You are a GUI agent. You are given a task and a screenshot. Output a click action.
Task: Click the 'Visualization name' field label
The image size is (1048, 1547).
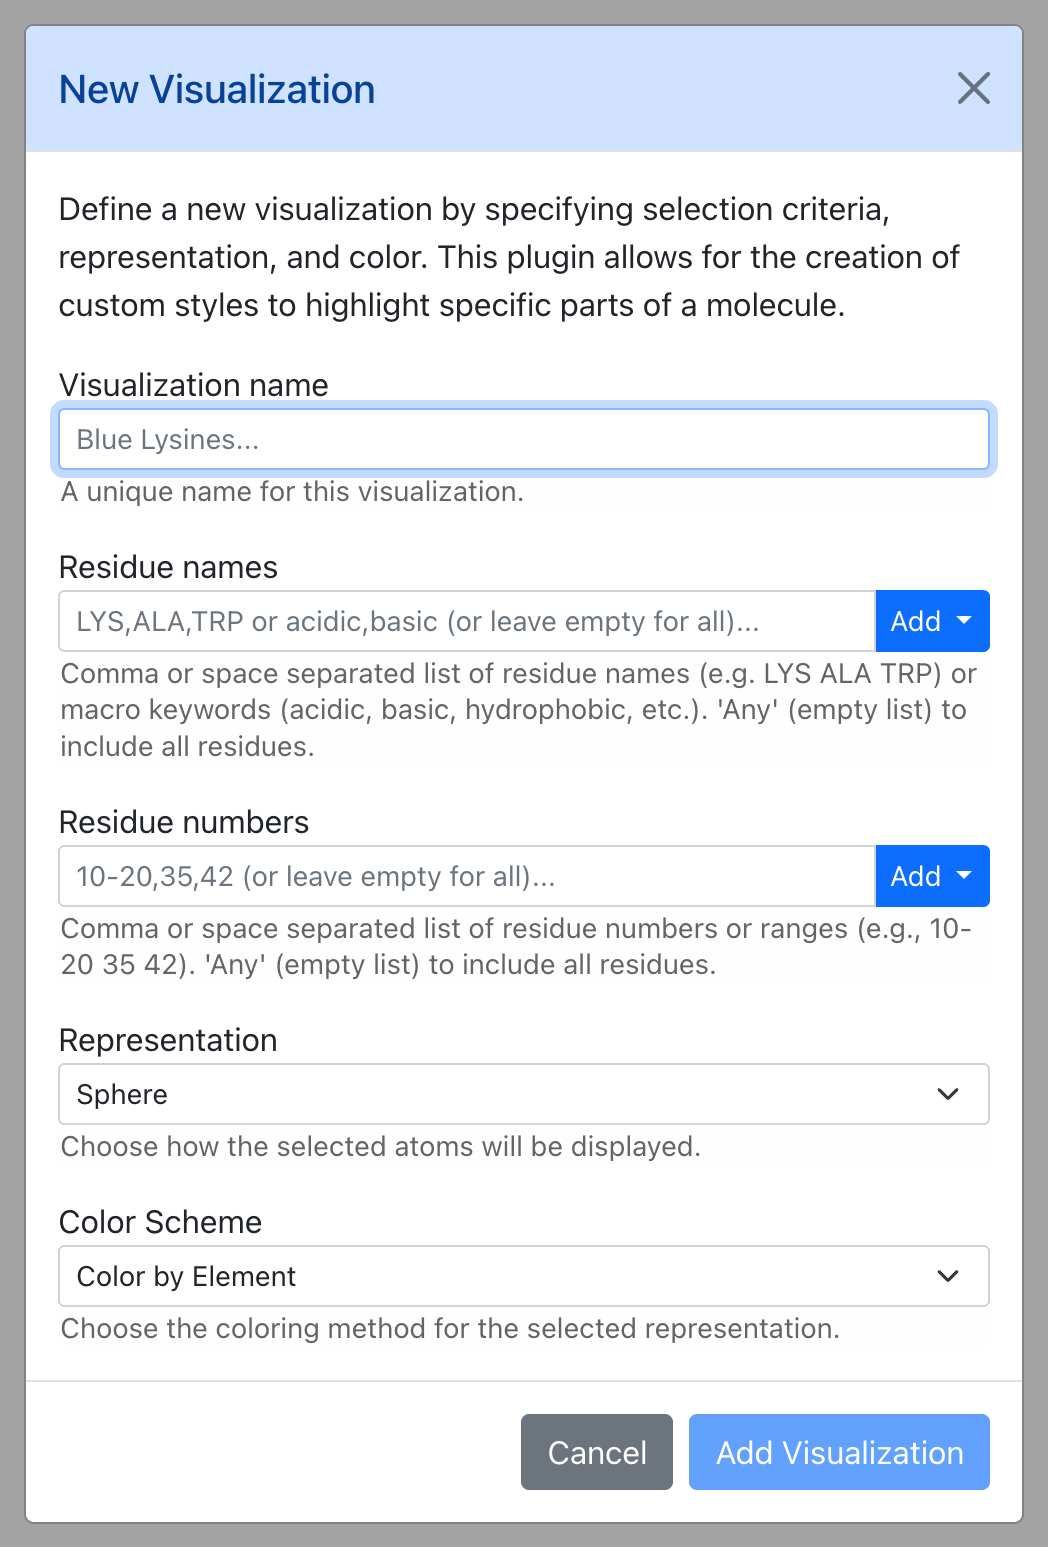pyautogui.click(x=194, y=385)
